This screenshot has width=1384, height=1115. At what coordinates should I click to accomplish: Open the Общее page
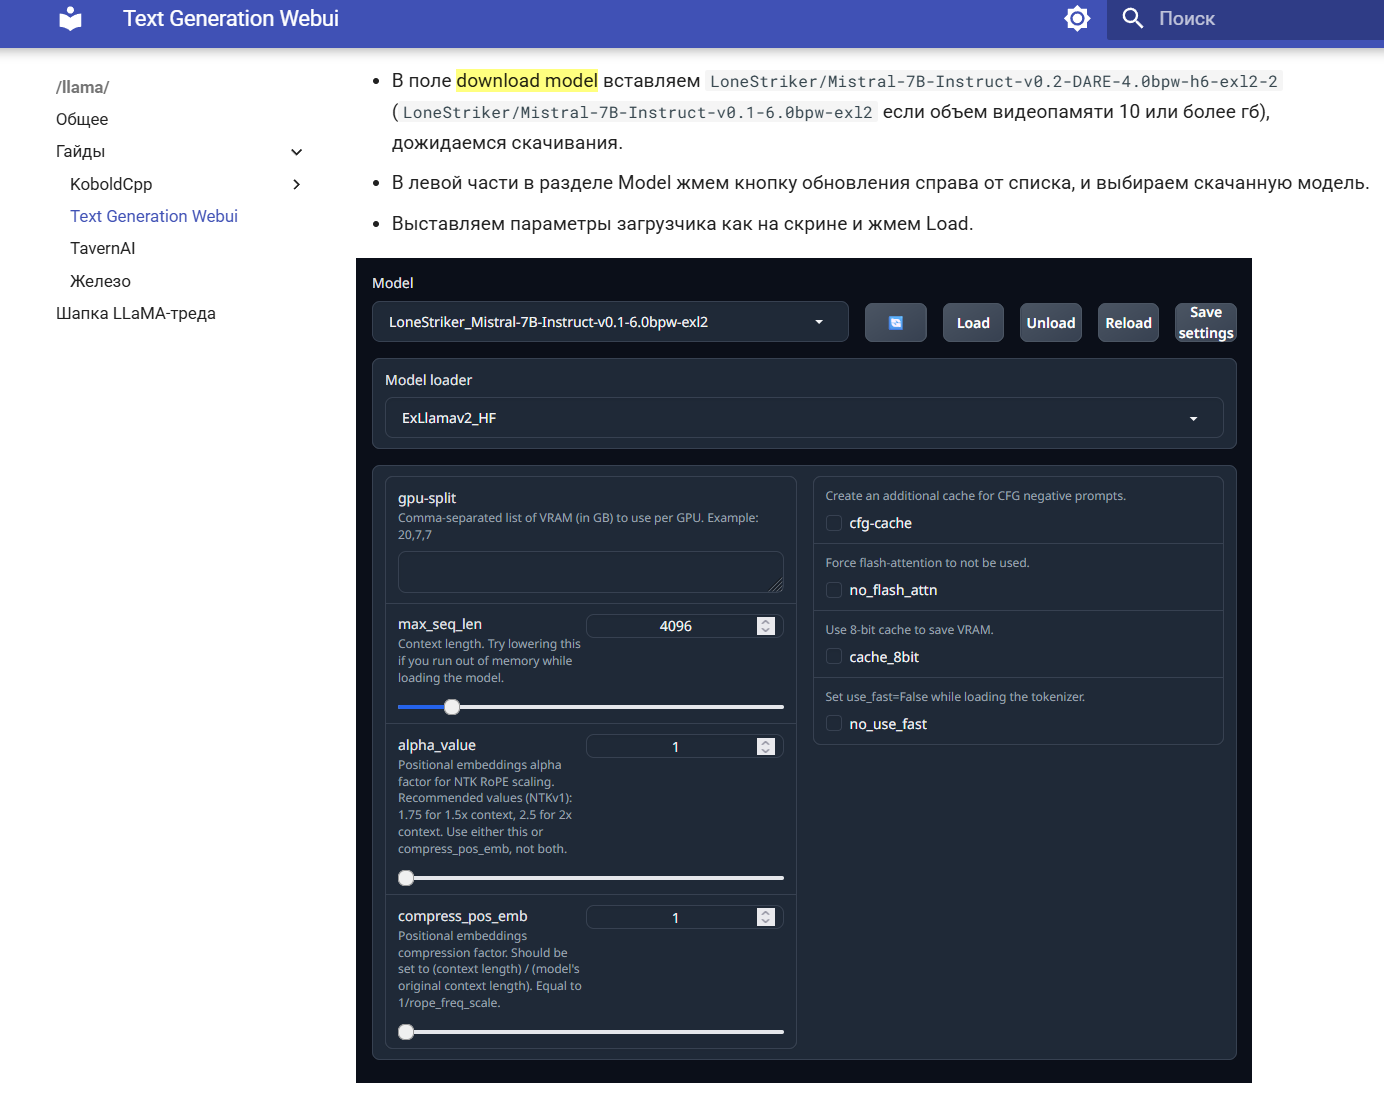coord(82,119)
